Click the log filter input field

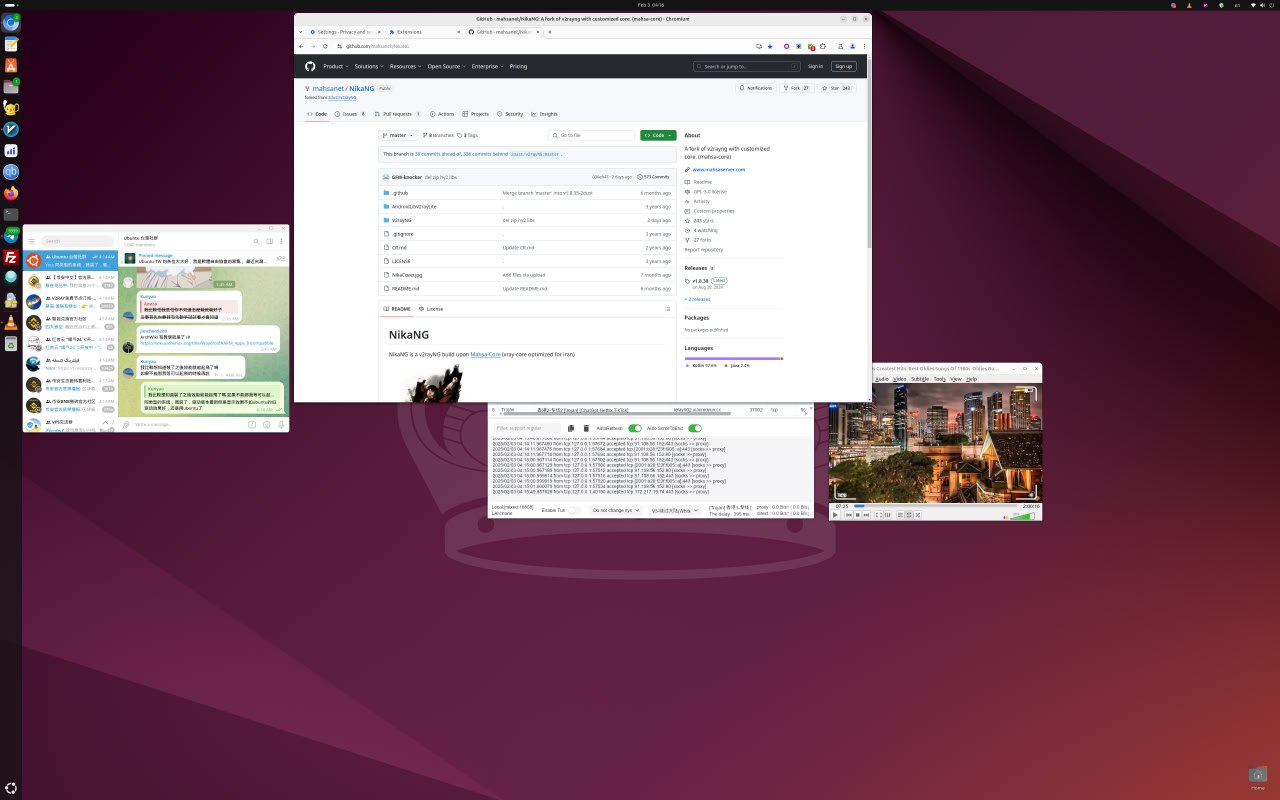[528, 428]
